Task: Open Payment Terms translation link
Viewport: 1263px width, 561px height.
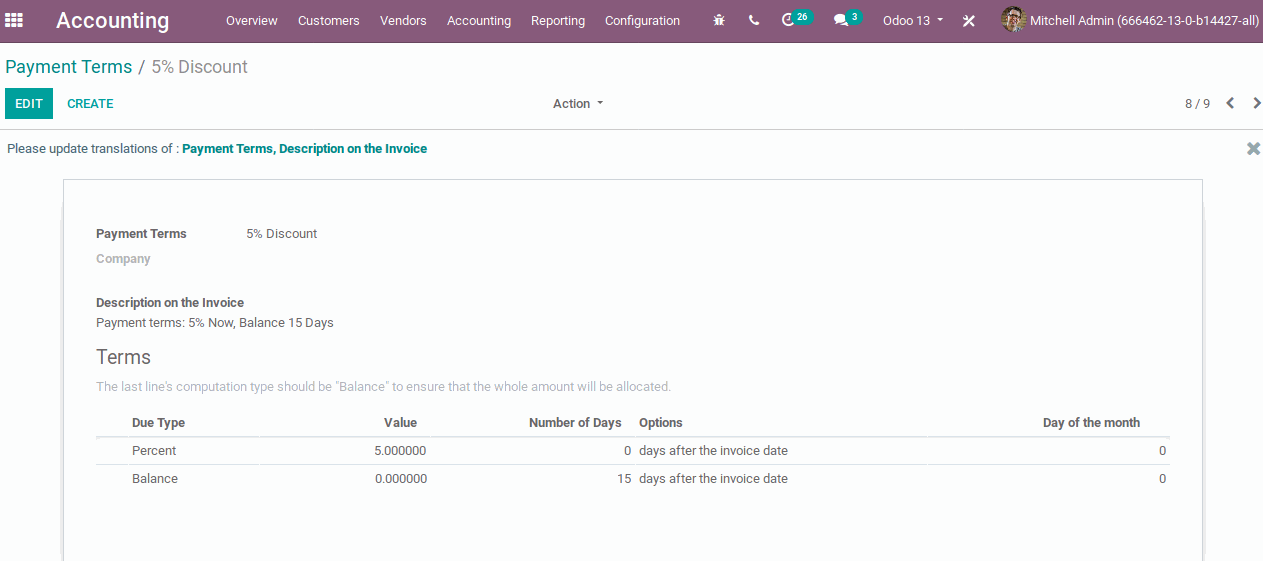Action: [226, 149]
